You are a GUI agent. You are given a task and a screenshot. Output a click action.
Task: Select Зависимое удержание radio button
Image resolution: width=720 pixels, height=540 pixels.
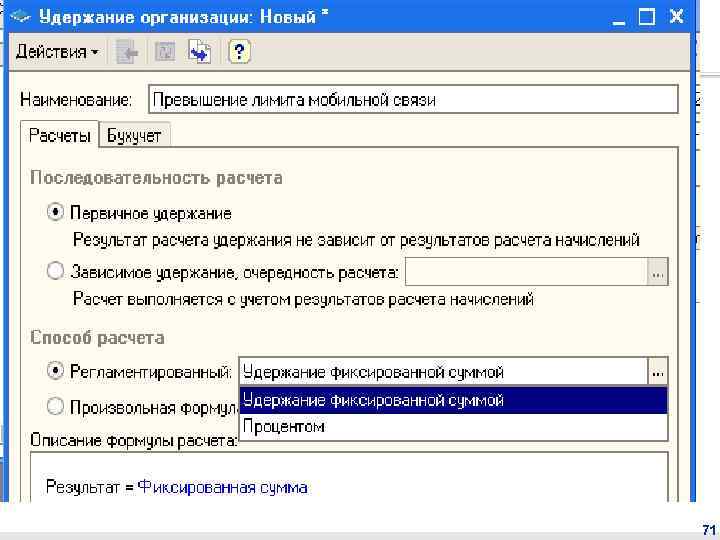(x=55, y=271)
